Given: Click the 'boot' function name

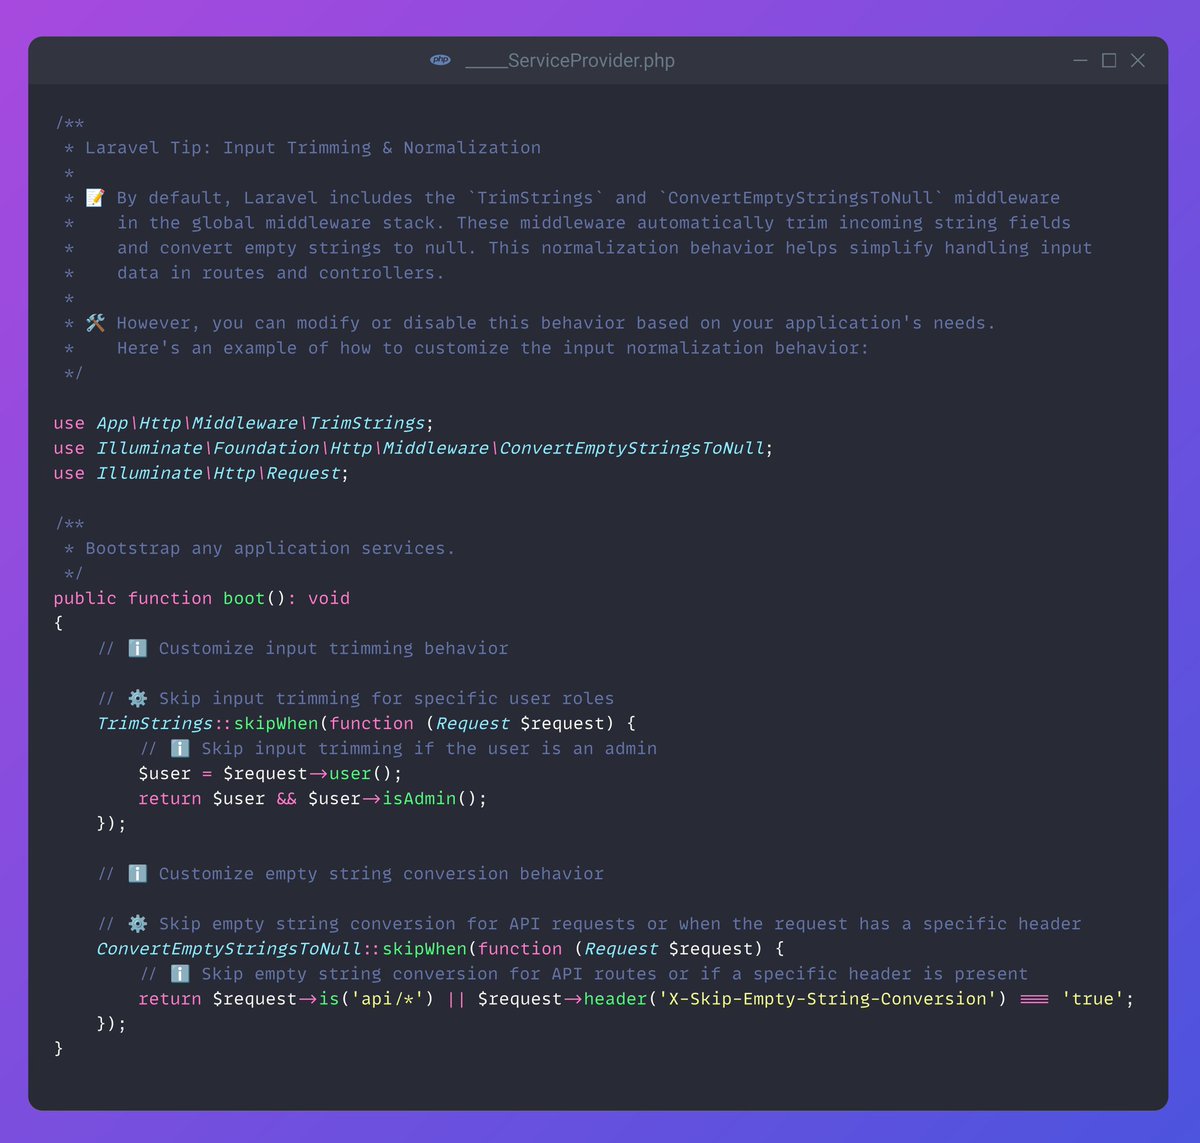Looking at the screenshot, I should pos(244,598).
